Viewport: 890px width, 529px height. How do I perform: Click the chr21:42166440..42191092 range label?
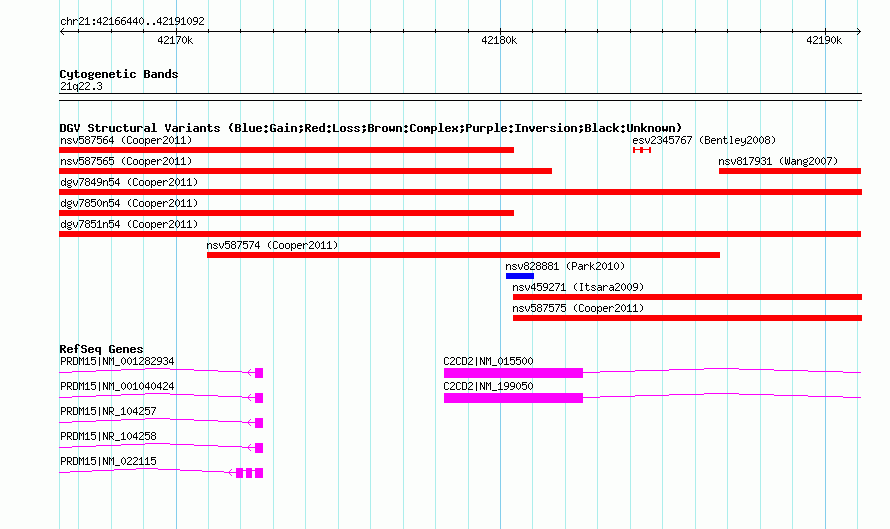(132, 21)
